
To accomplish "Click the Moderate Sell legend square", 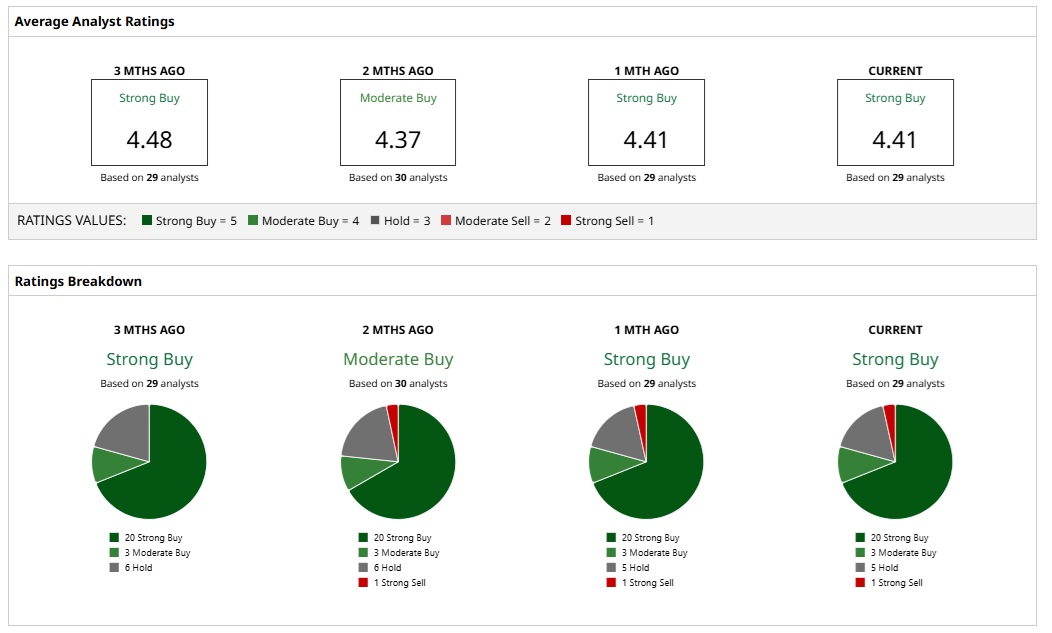I will (x=446, y=220).
